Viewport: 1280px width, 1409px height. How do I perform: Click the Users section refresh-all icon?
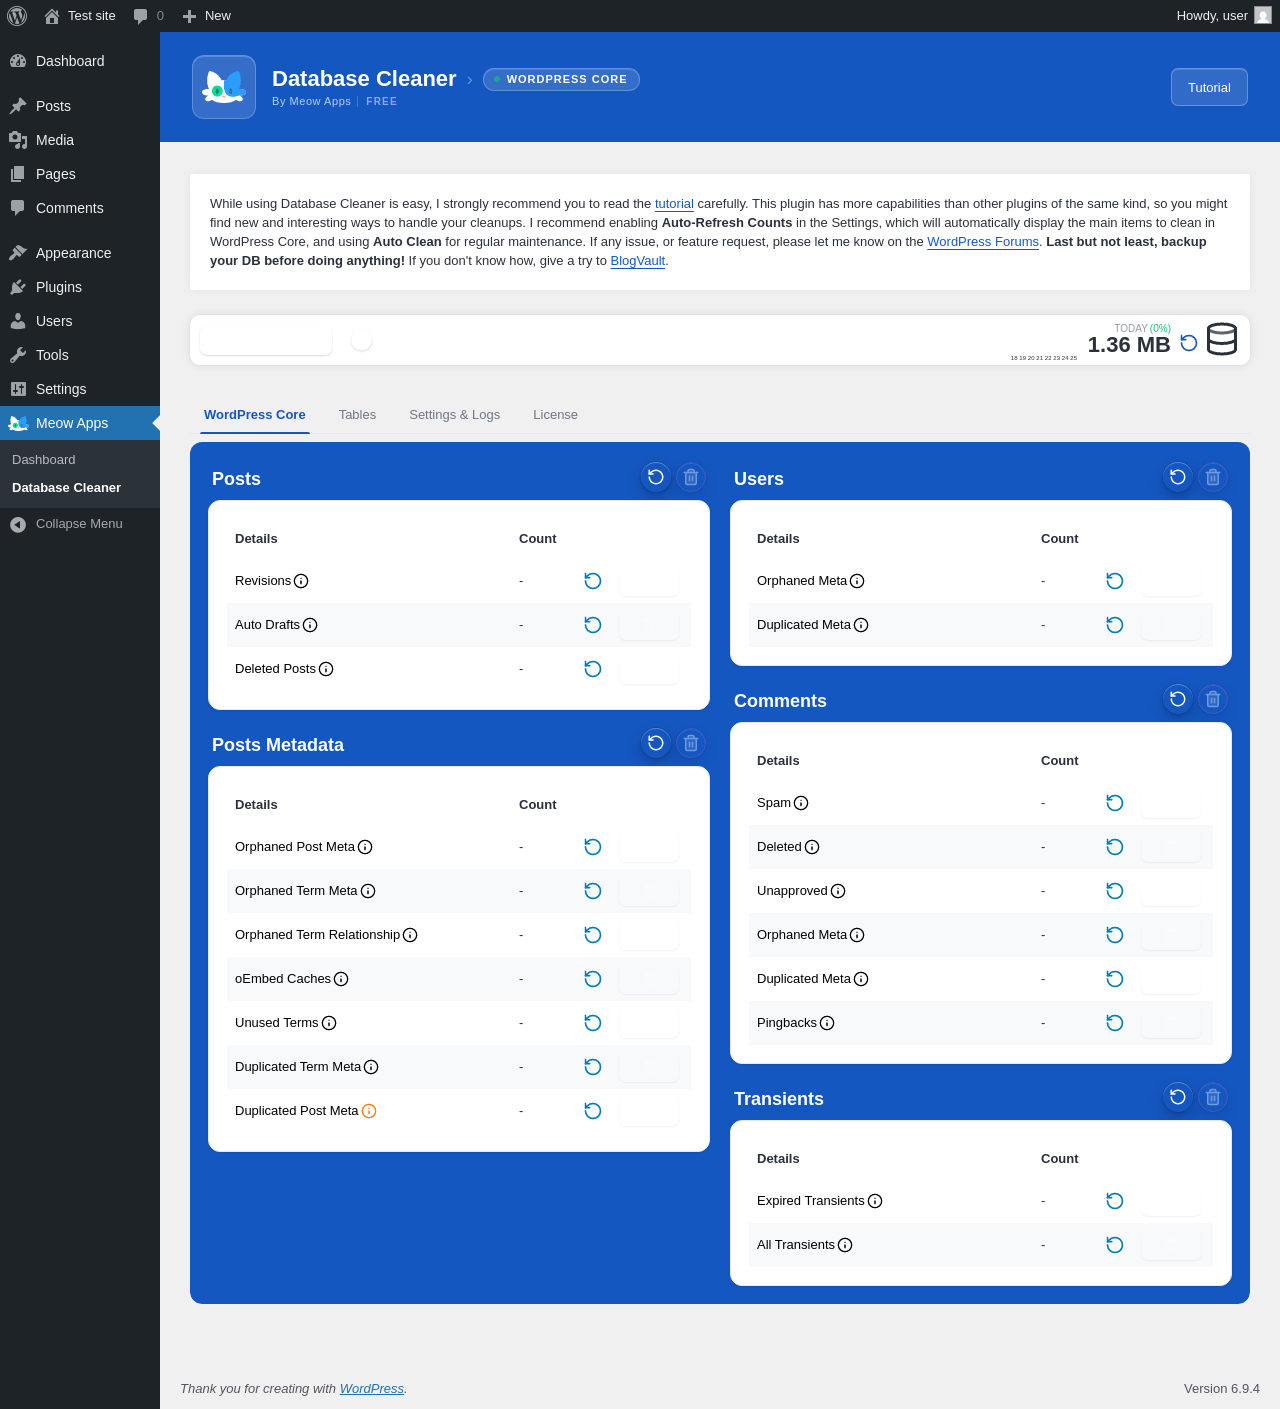pos(1178,477)
